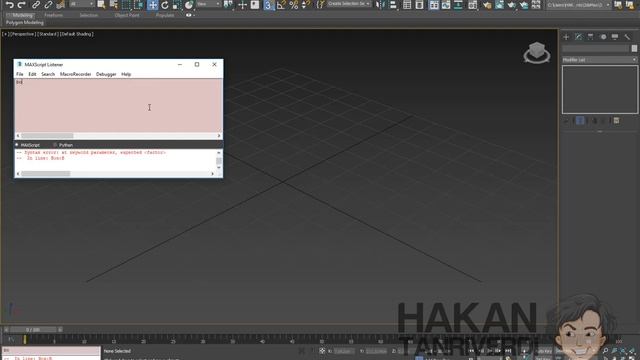The height and width of the screenshot is (360, 640).
Task: Select the Unlink Selection tool
Action: coord(48,5)
